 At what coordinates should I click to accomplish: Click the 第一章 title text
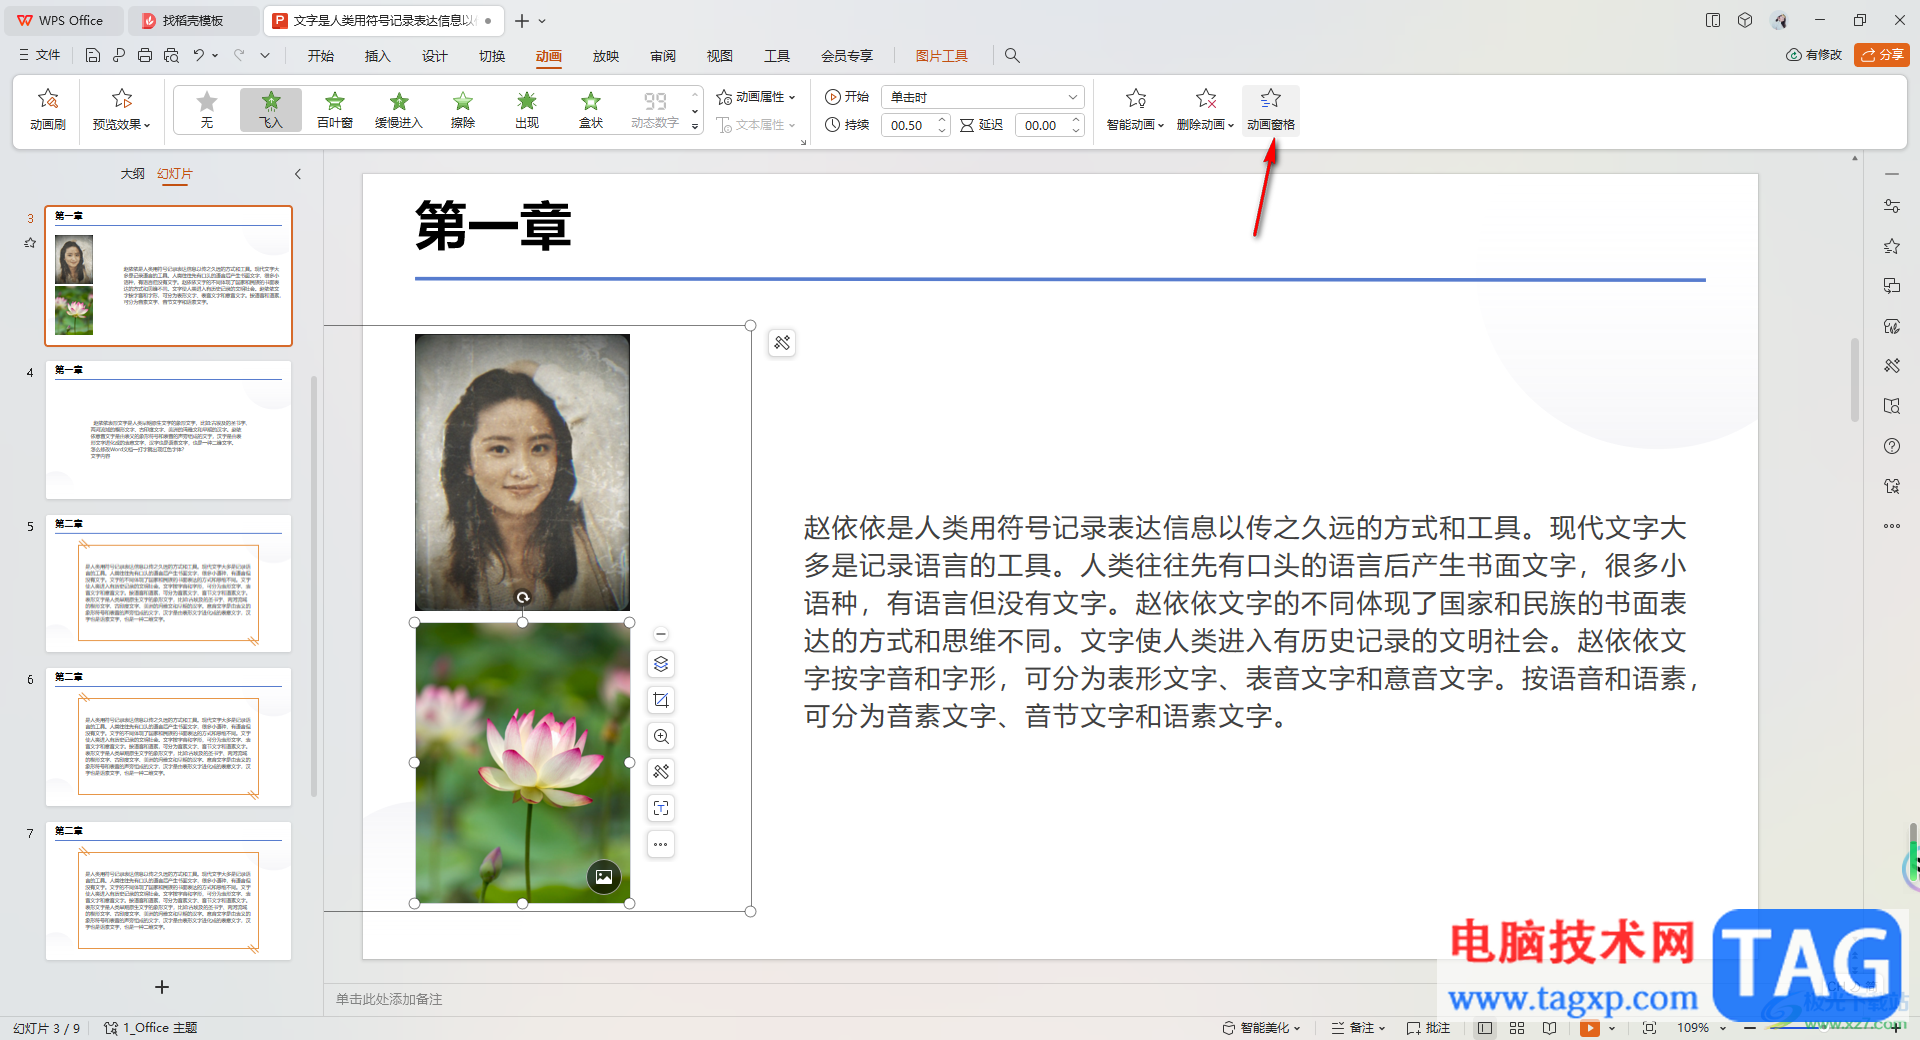point(493,226)
